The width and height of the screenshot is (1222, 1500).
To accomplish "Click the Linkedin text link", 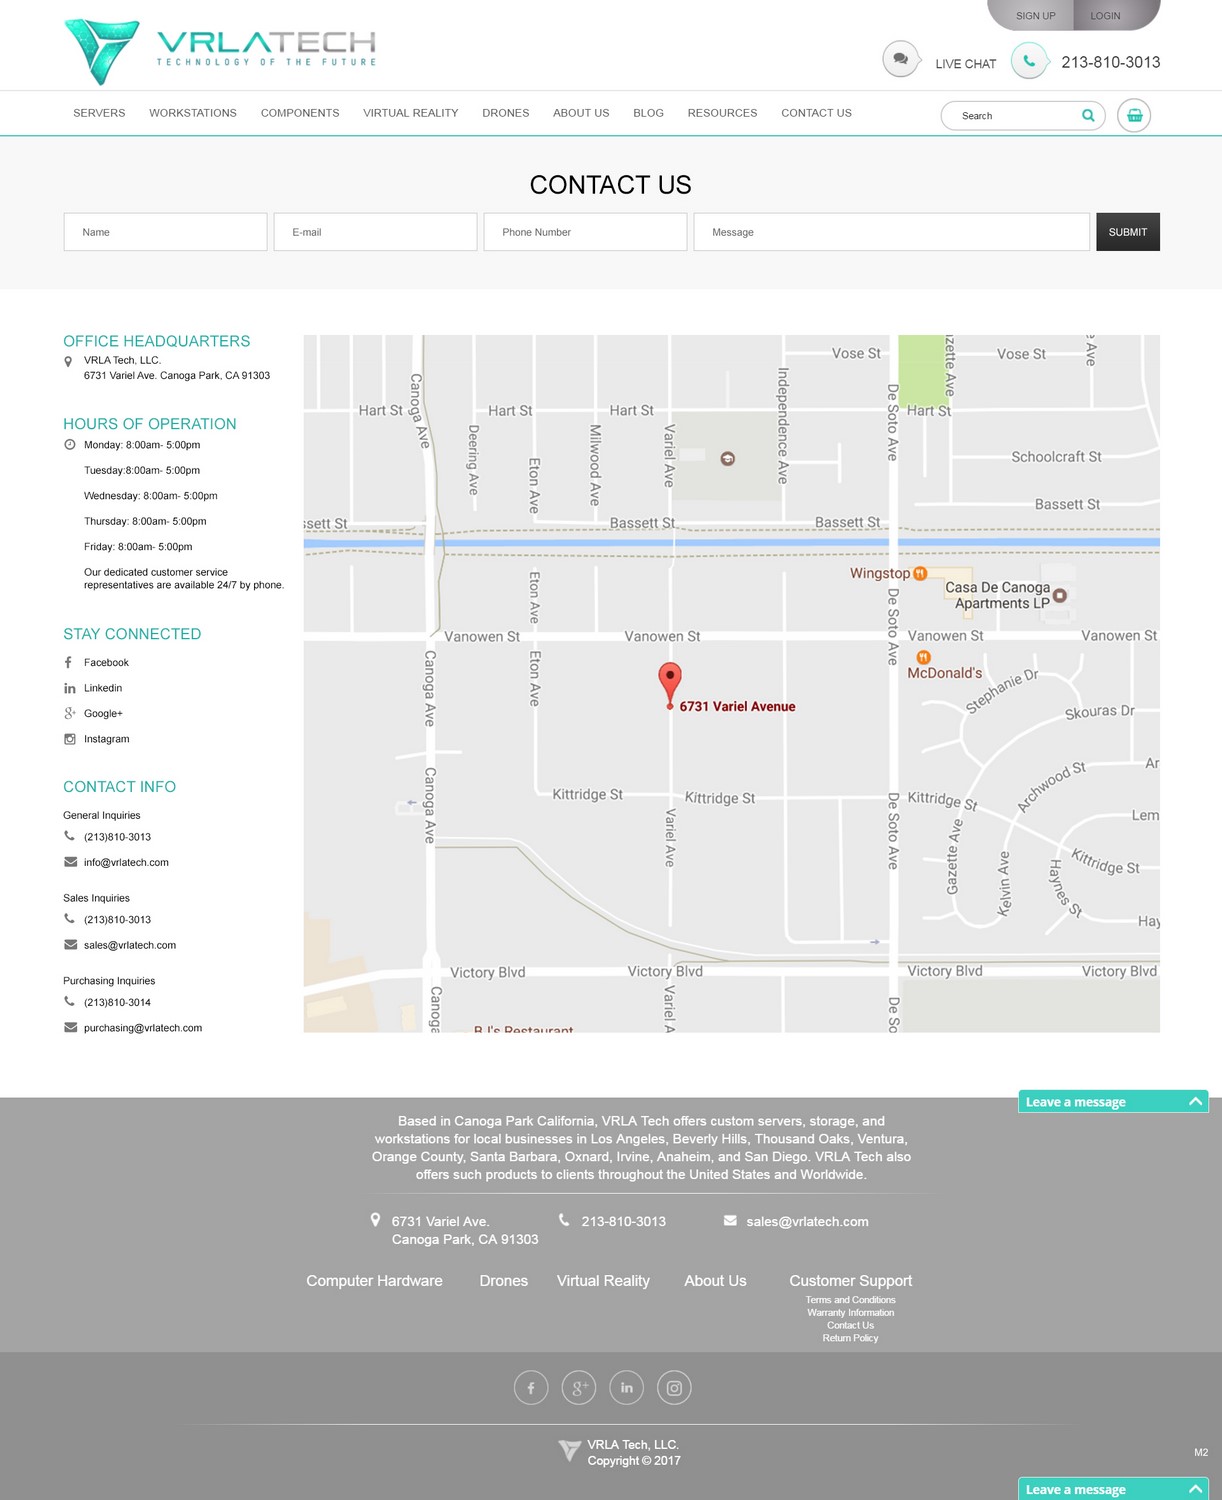I will pyautogui.click(x=103, y=688).
